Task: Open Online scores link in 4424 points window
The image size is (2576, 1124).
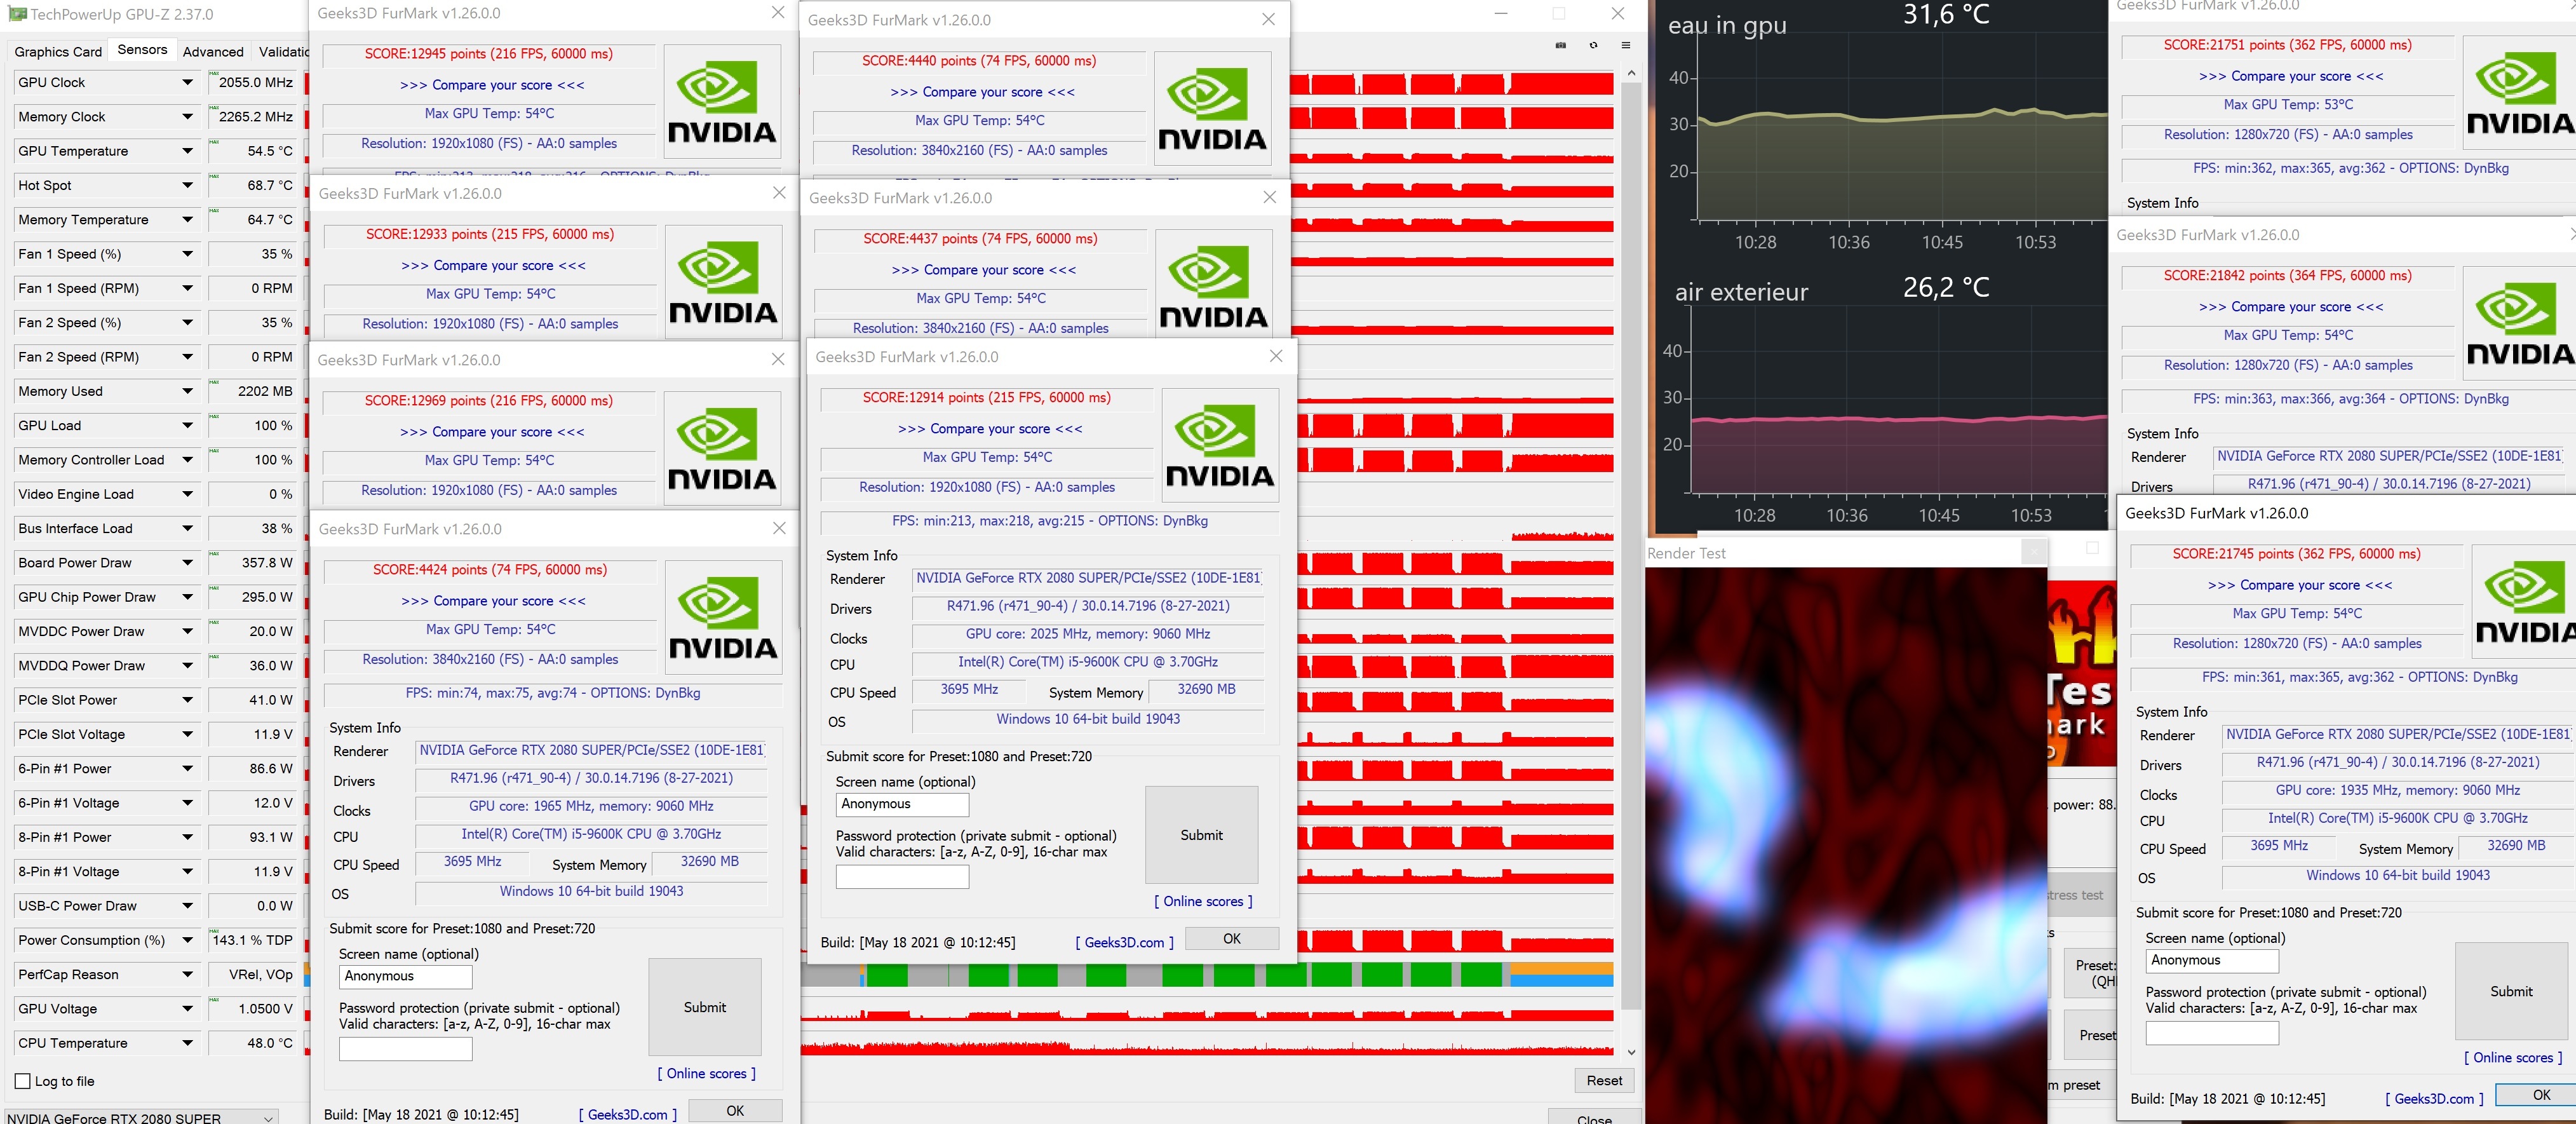Action: click(x=706, y=1073)
